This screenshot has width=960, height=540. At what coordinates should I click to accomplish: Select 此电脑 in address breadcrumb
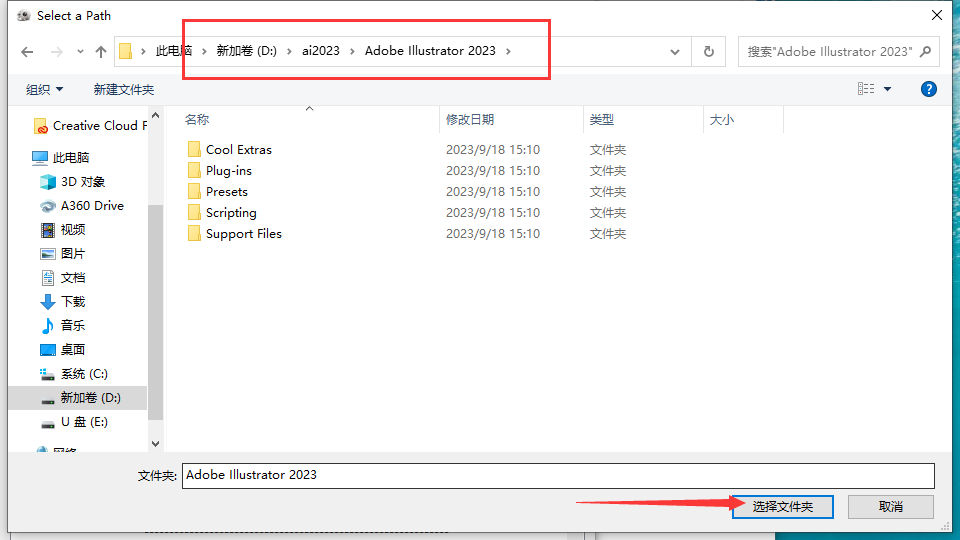[x=173, y=51]
